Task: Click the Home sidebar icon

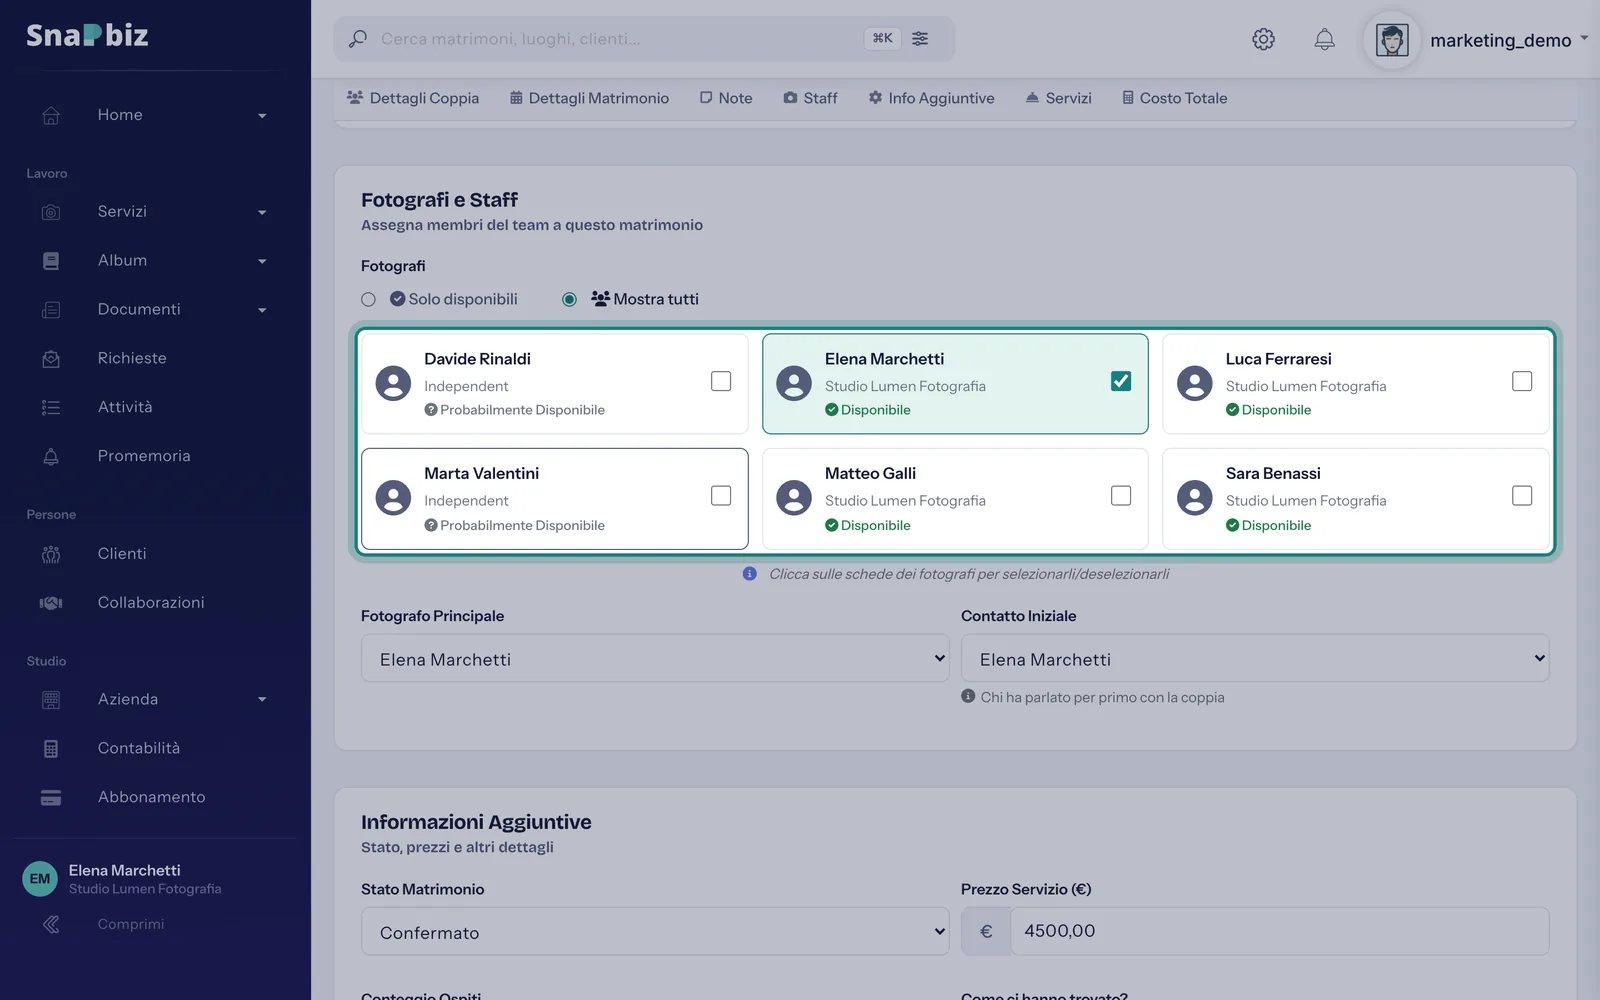Action: [x=51, y=115]
